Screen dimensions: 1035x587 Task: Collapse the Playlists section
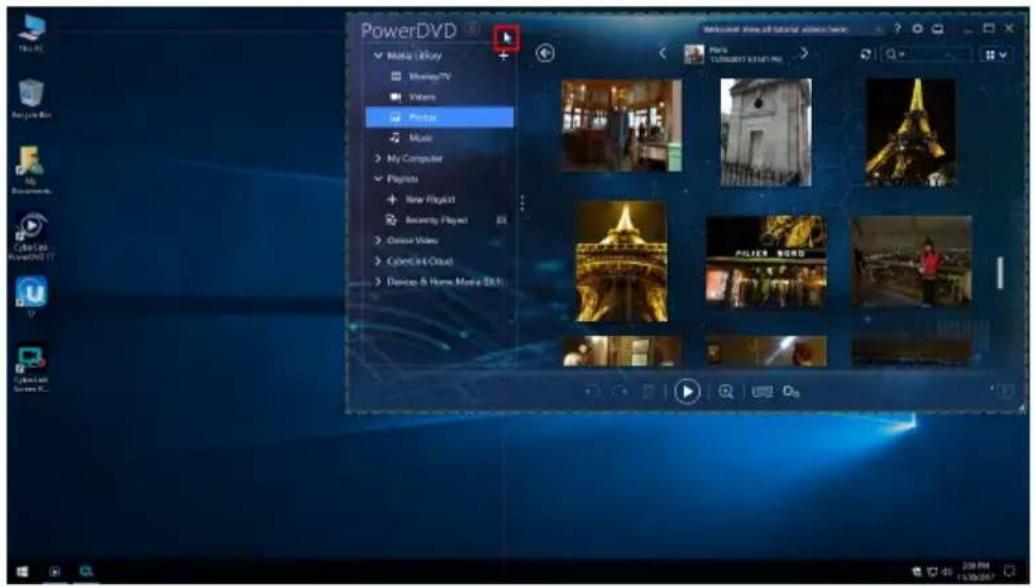[x=378, y=179]
